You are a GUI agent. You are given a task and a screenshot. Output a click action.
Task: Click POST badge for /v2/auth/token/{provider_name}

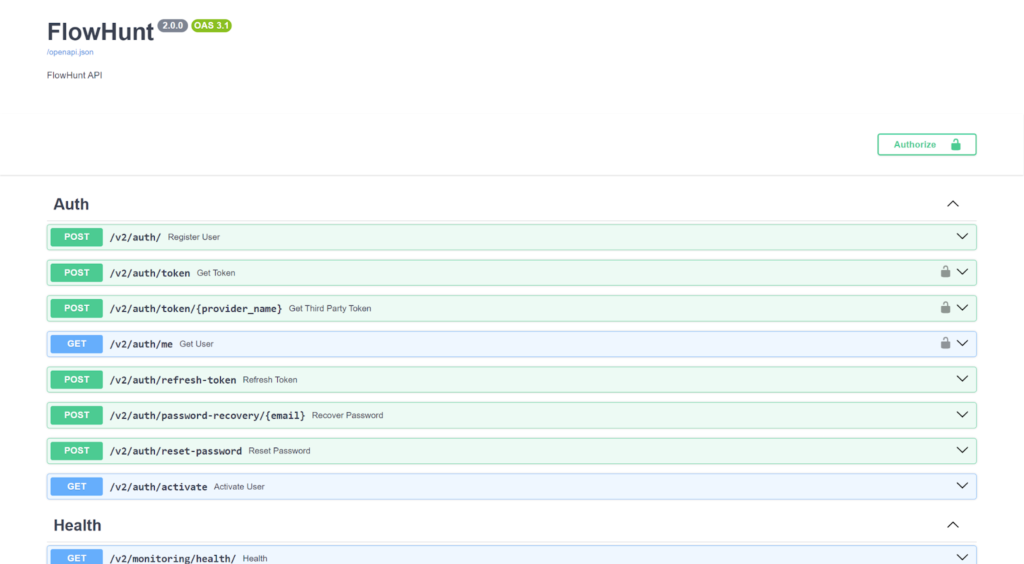coord(76,308)
